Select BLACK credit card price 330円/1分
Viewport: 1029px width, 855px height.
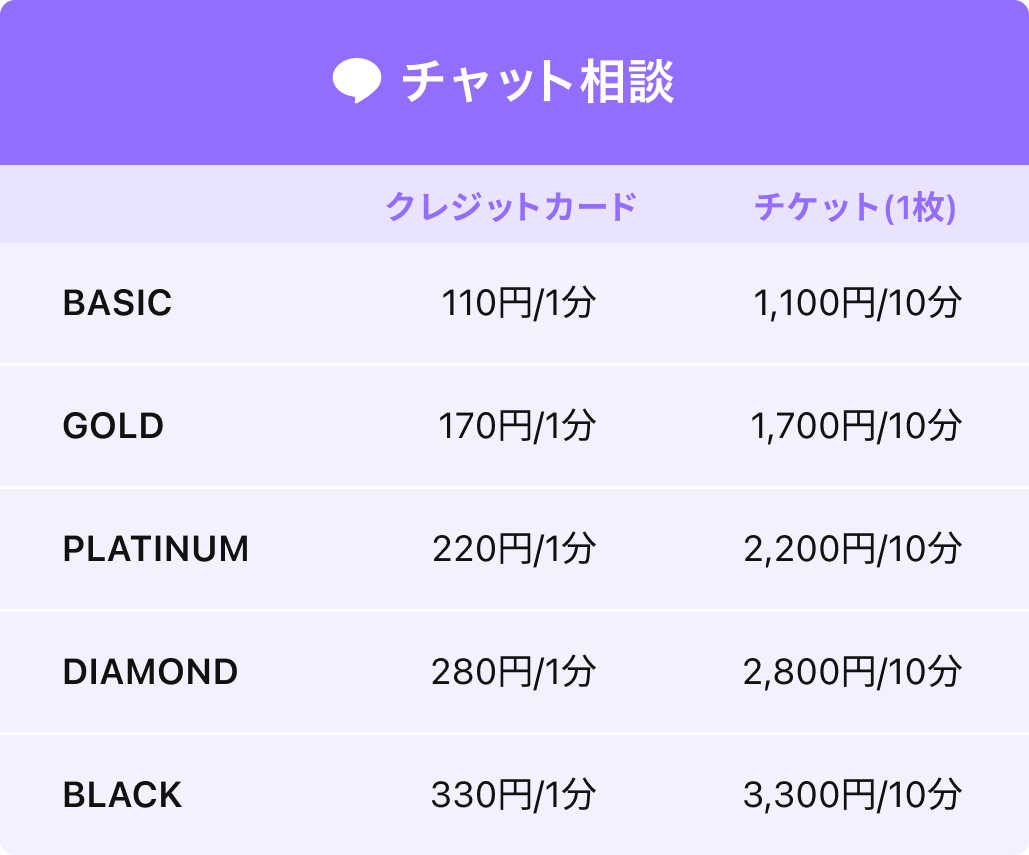514,795
